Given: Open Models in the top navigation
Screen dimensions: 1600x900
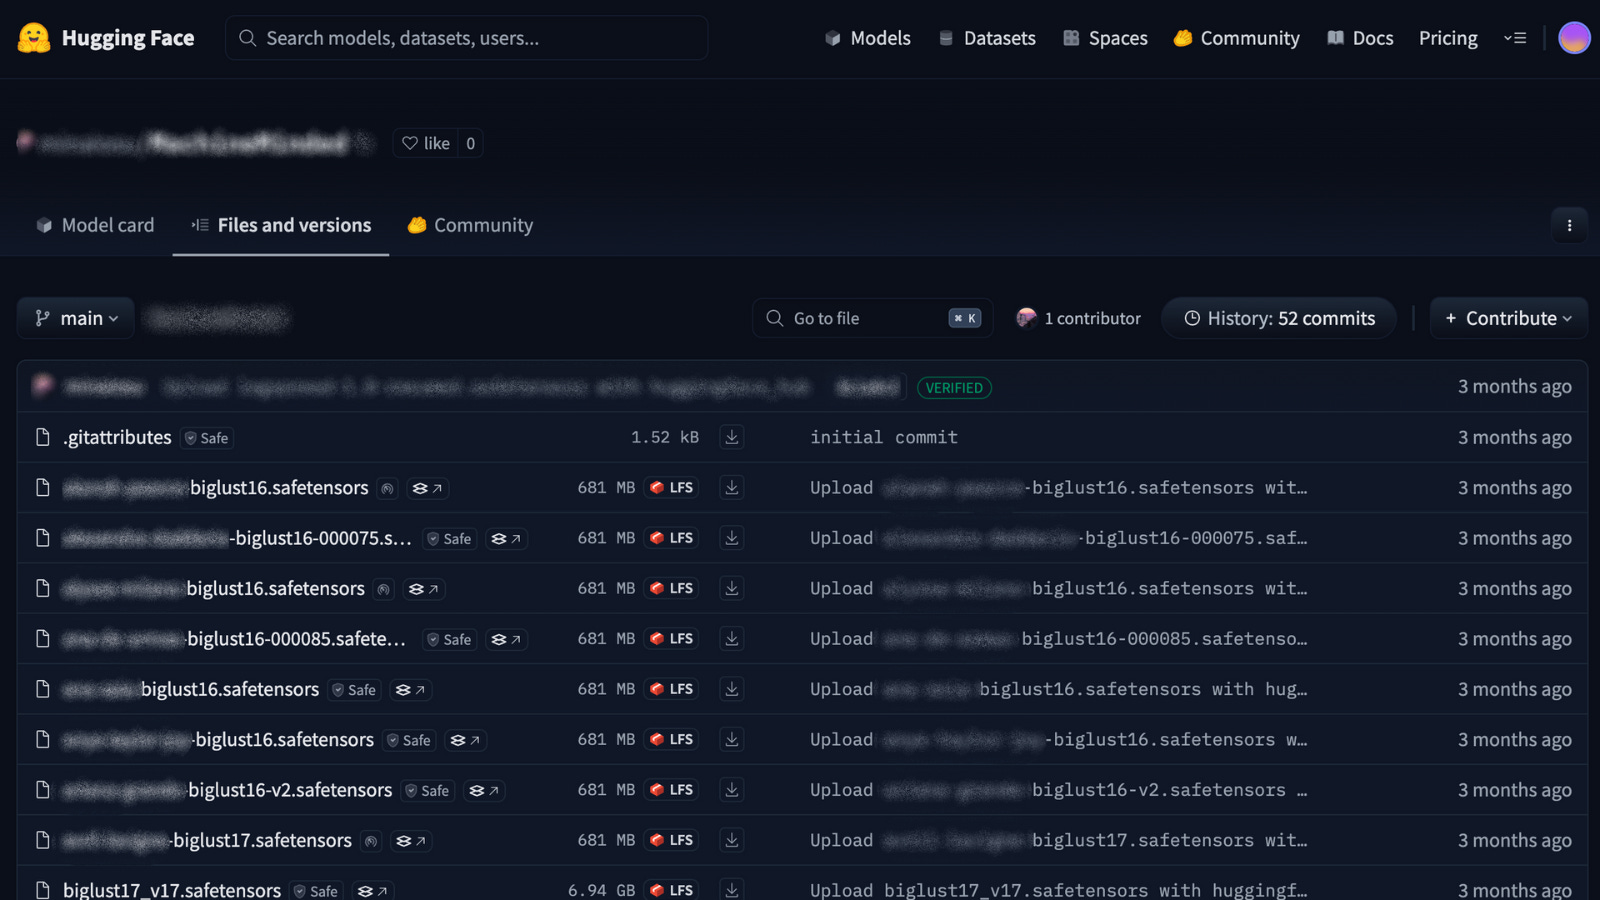Looking at the screenshot, I should 867,38.
